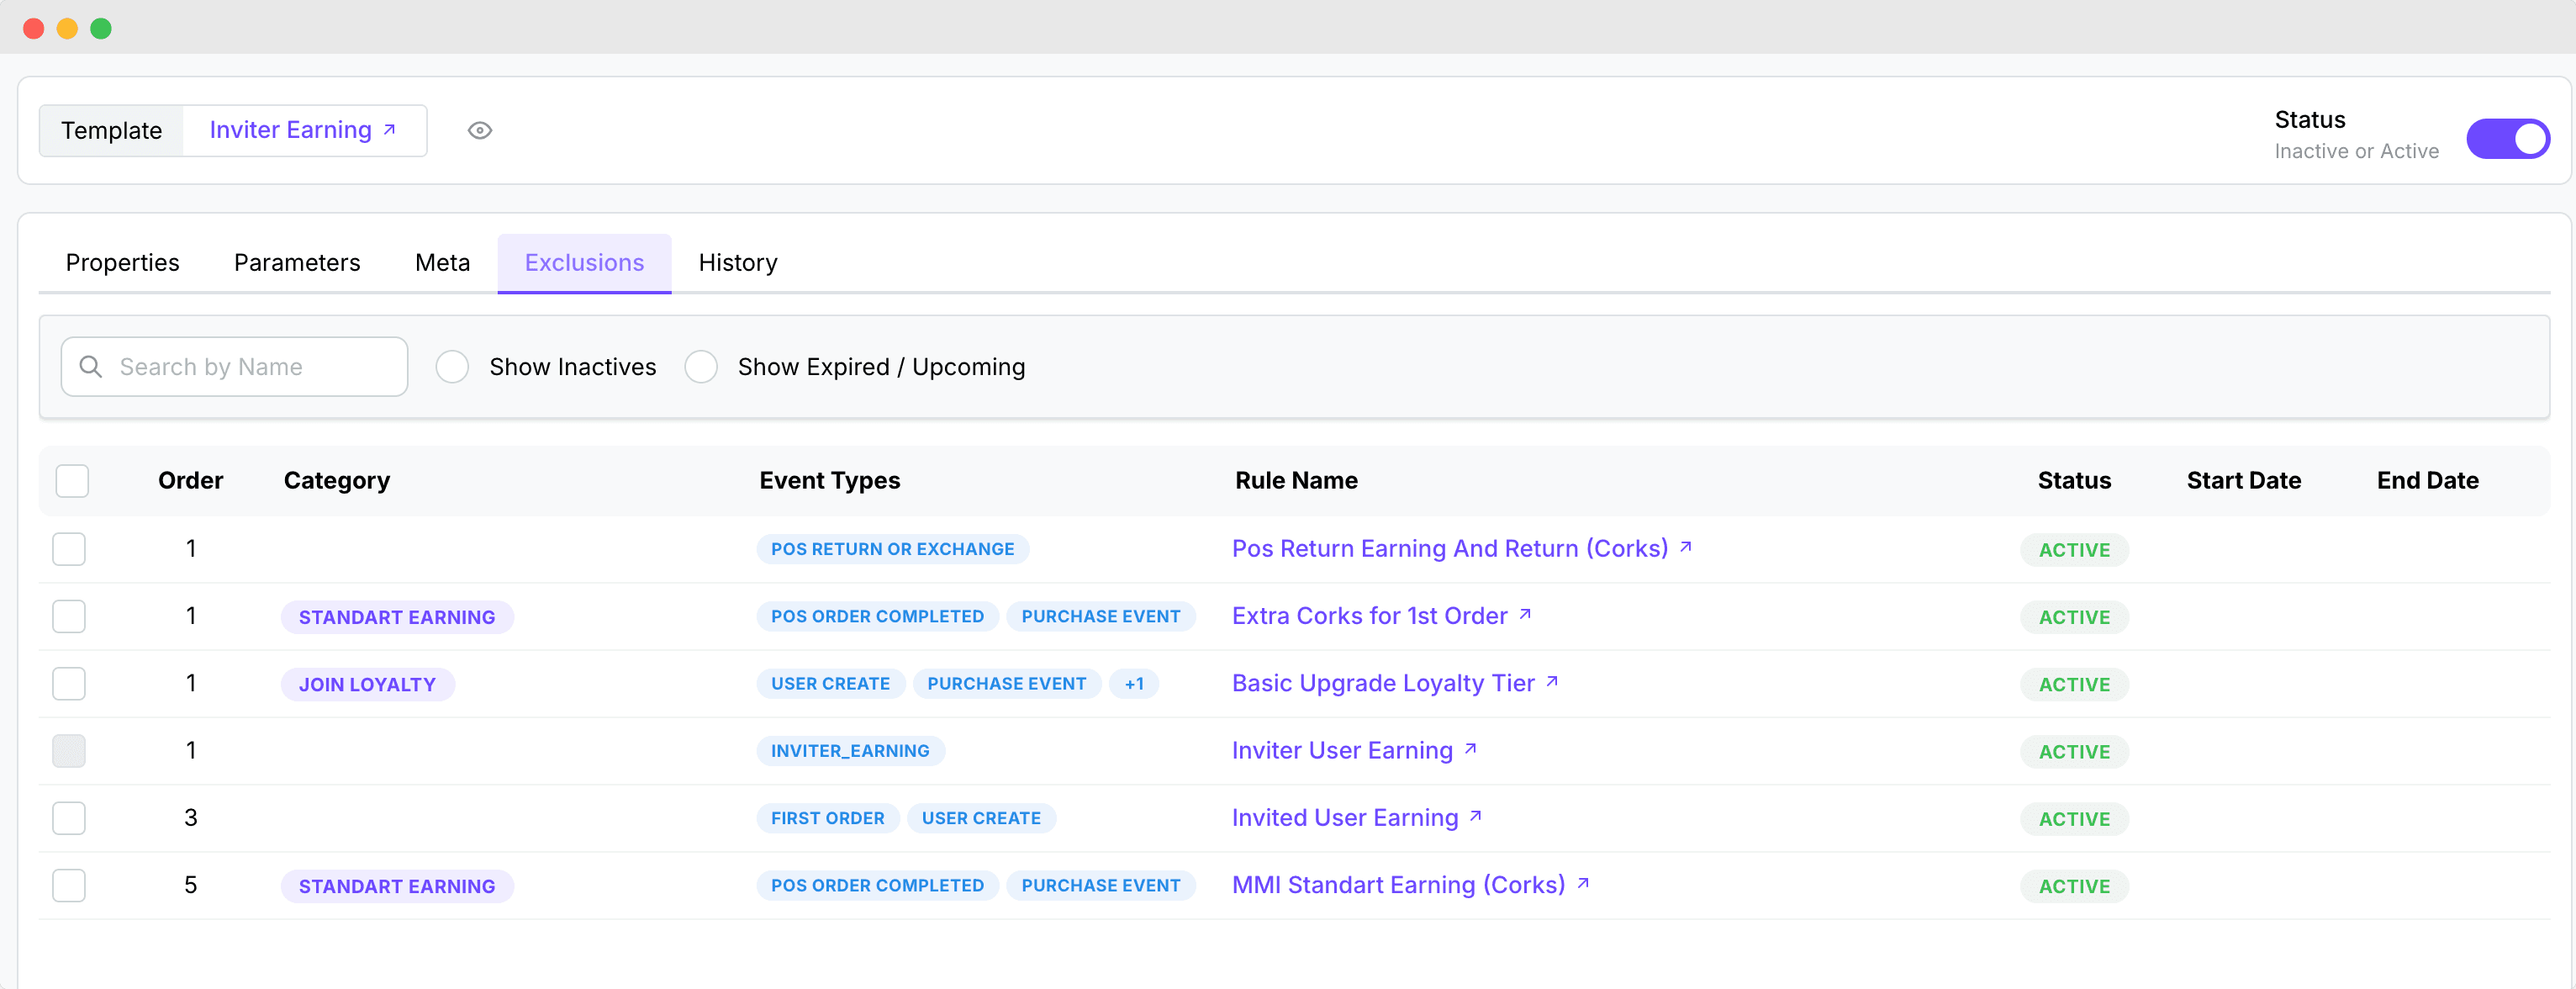The height and width of the screenshot is (989, 2576).
Task: Tick the checkbox for Invited User Earning row
Action: (69, 818)
